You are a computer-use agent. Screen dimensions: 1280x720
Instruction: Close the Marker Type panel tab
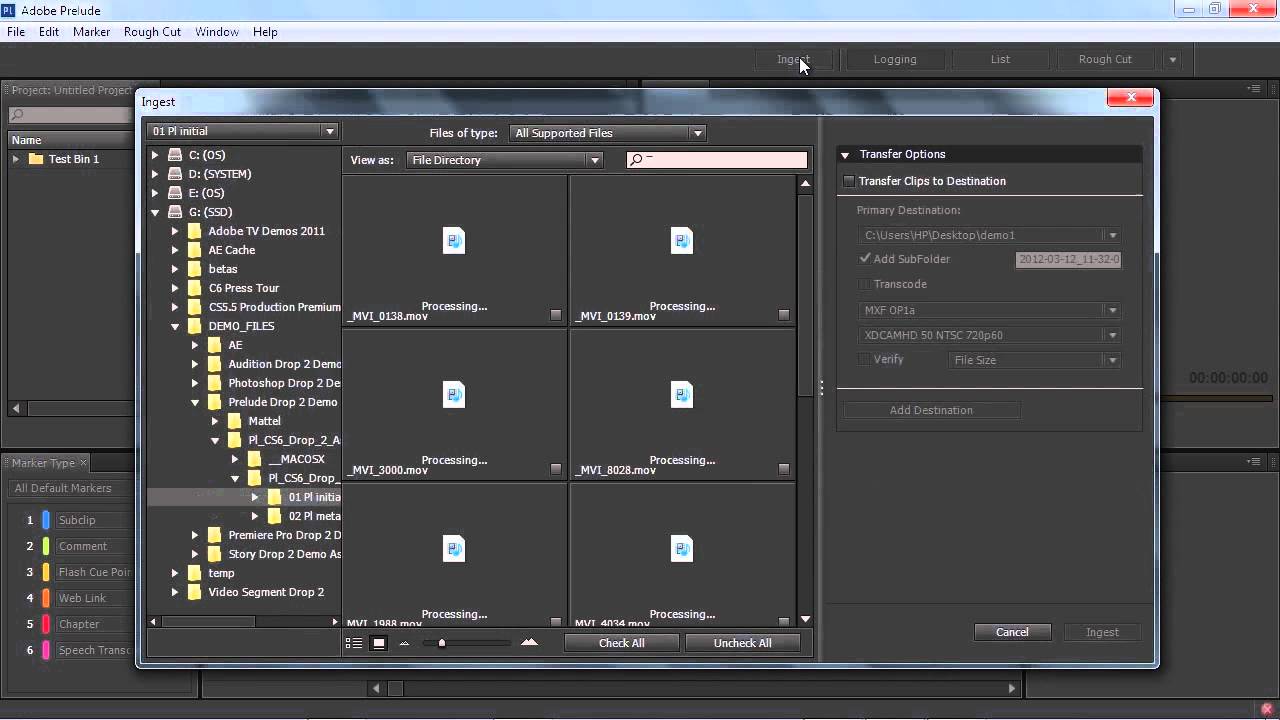83,463
